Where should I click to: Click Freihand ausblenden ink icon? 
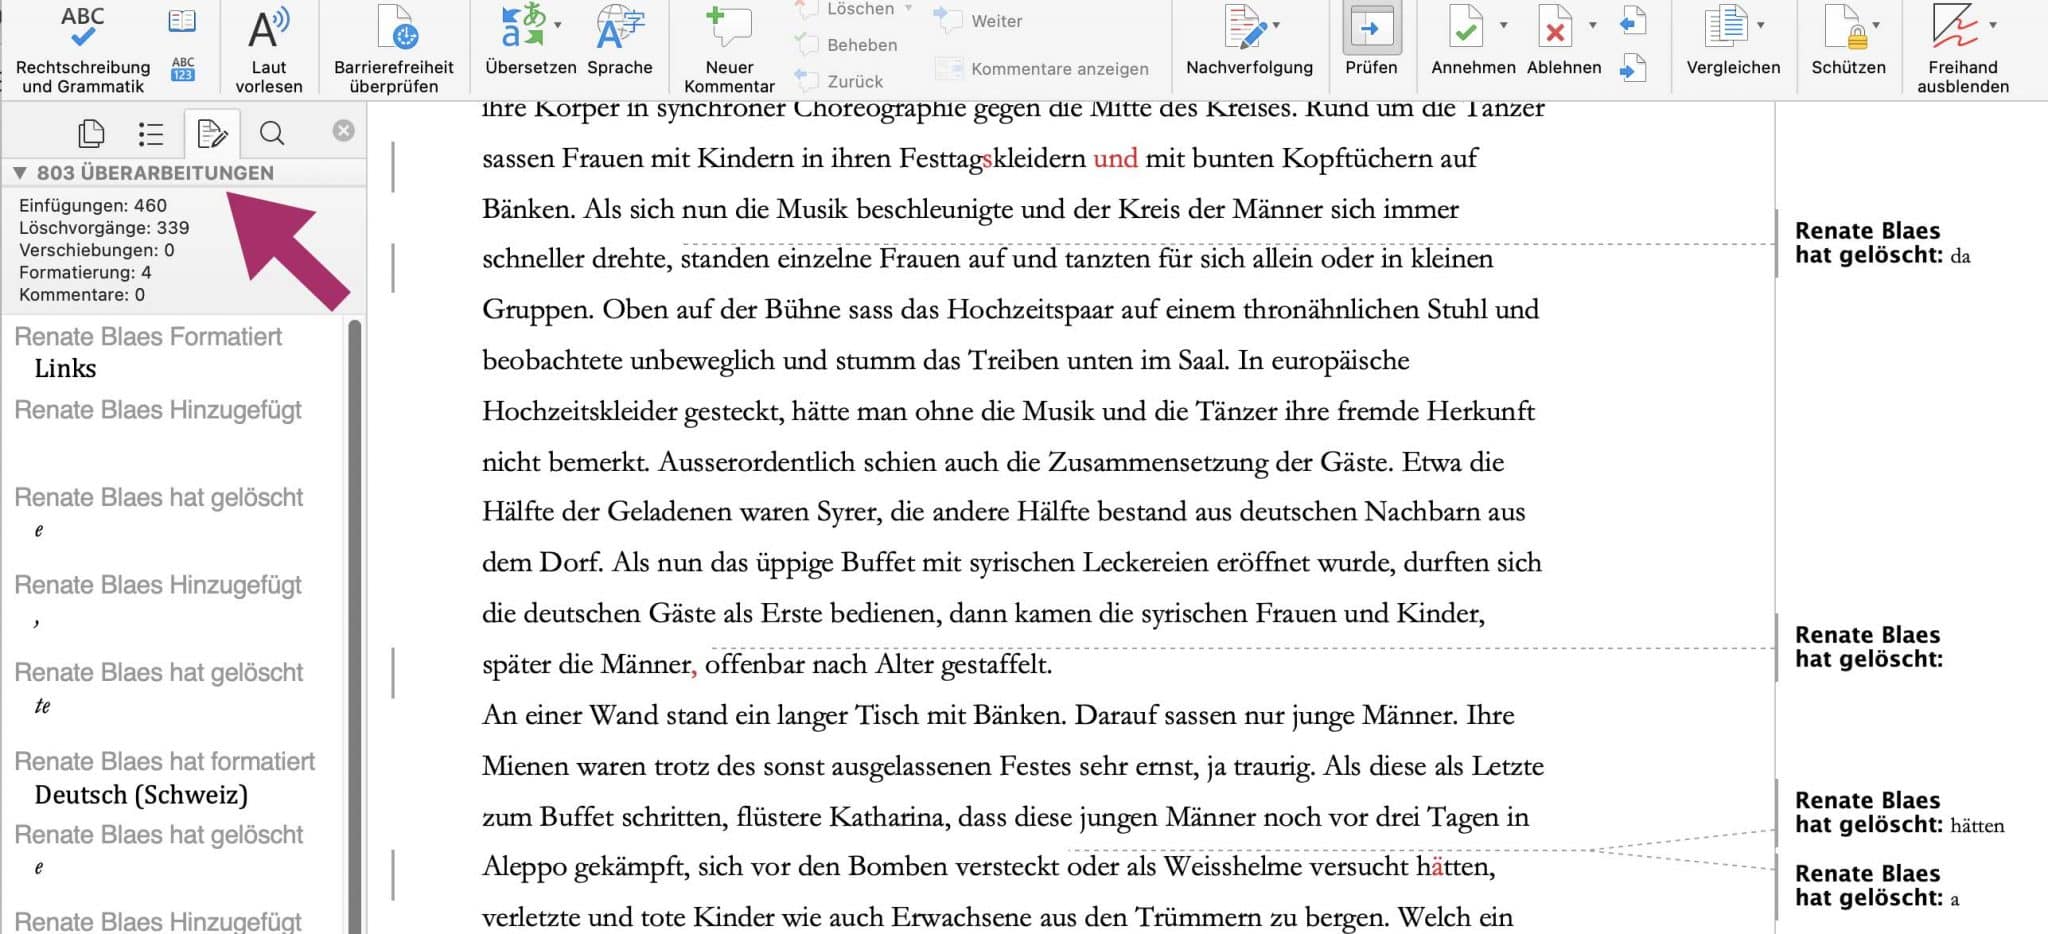[1955, 27]
